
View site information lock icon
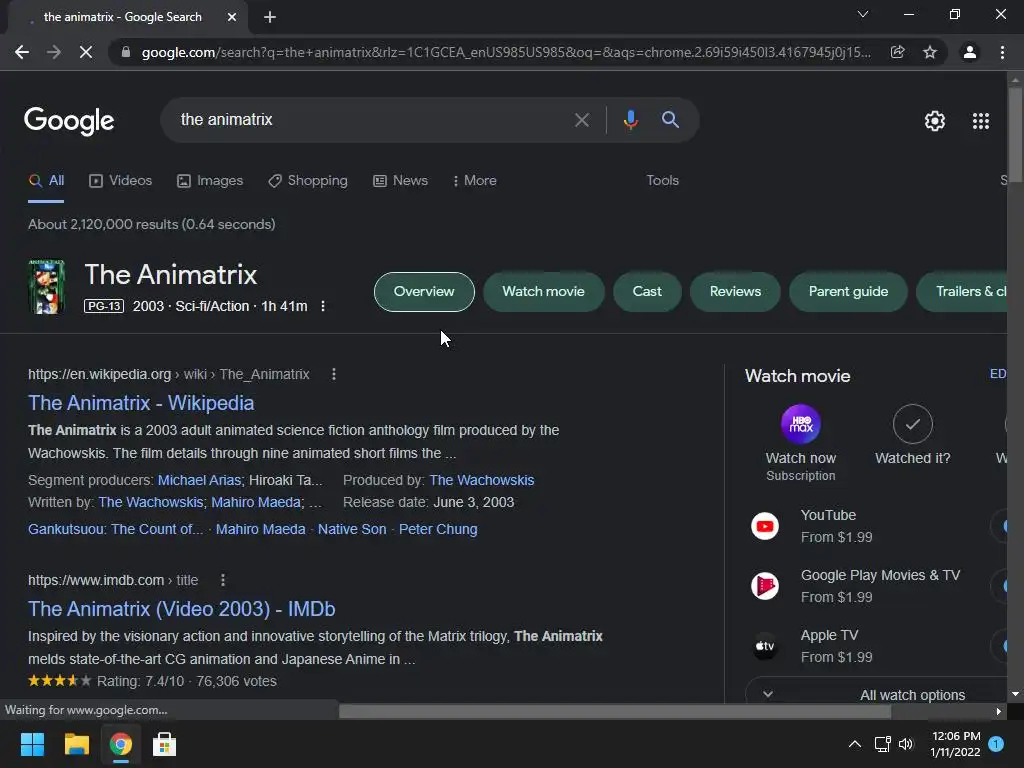126,52
